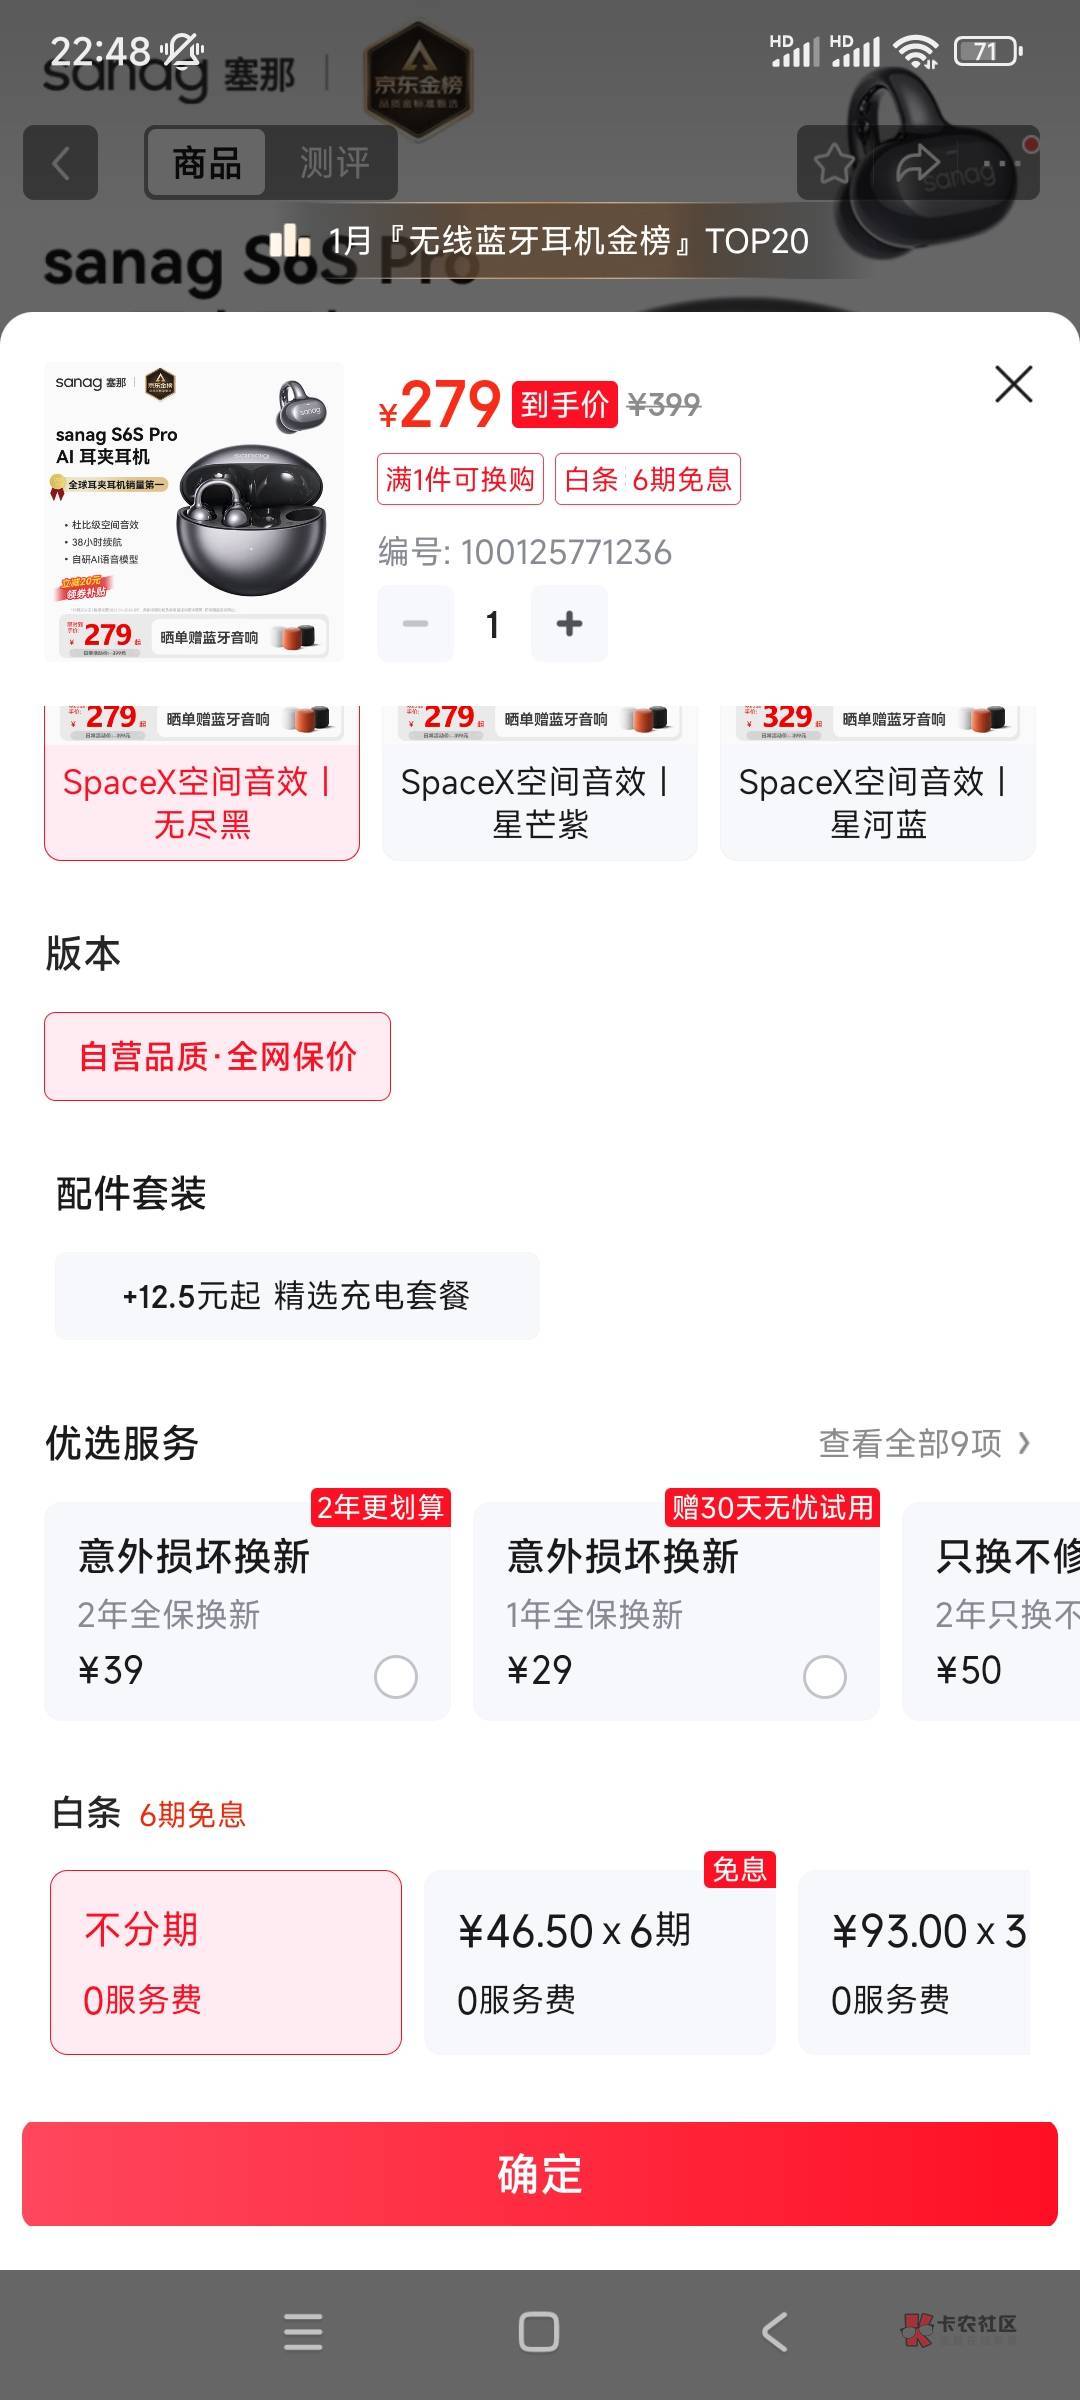The height and width of the screenshot is (2400, 1080).
Task: Switch to the 商品 tab
Action: (x=207, y=163)
